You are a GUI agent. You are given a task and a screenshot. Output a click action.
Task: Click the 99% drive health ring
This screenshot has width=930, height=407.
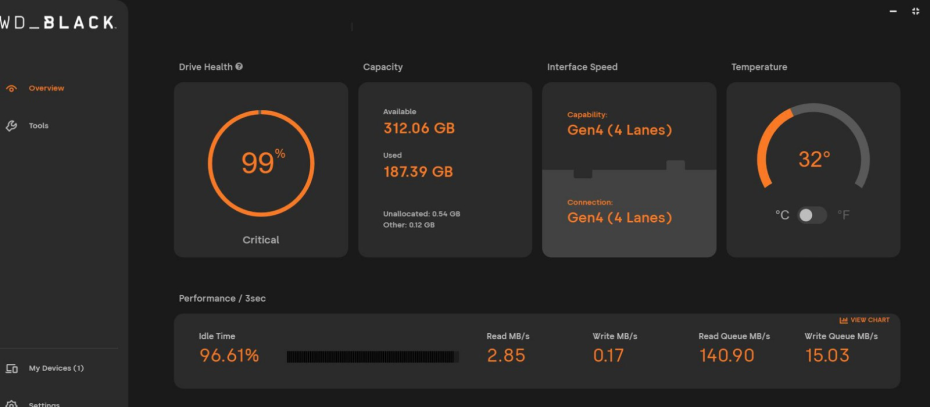pyautogui.click(x=261, y=163)
